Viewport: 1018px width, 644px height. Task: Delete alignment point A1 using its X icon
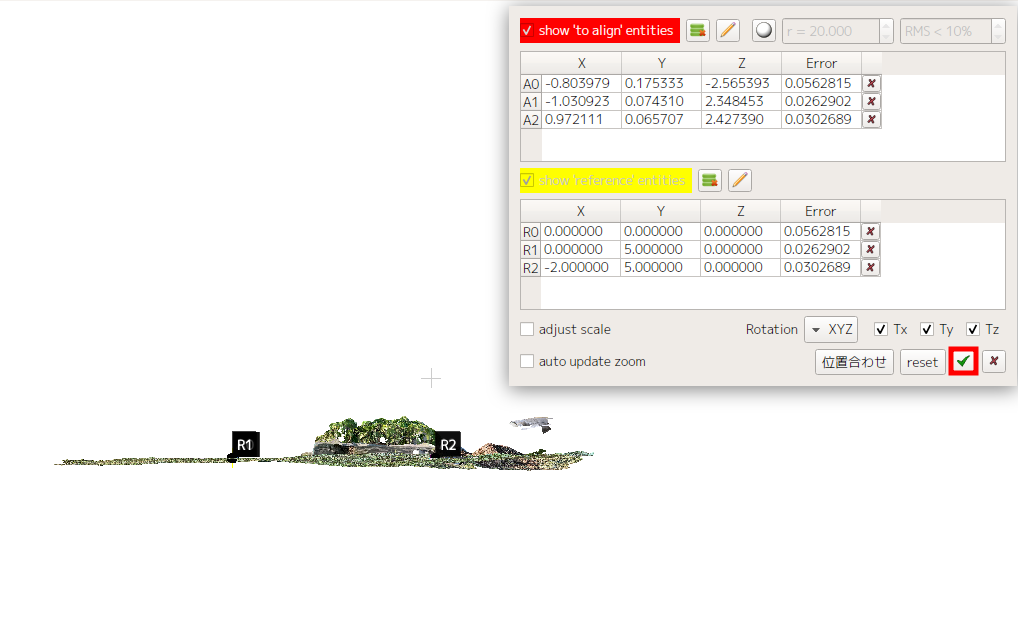click(x=871, y=100)
